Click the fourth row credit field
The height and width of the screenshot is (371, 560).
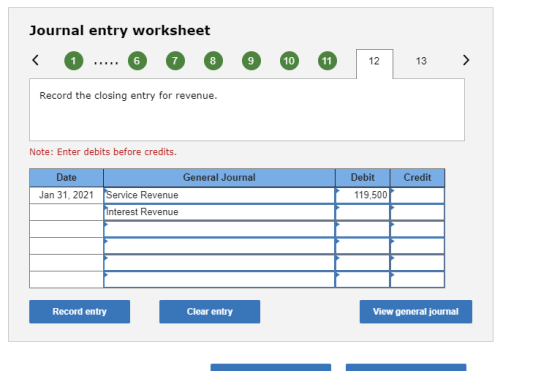click(x=418, y=246)
